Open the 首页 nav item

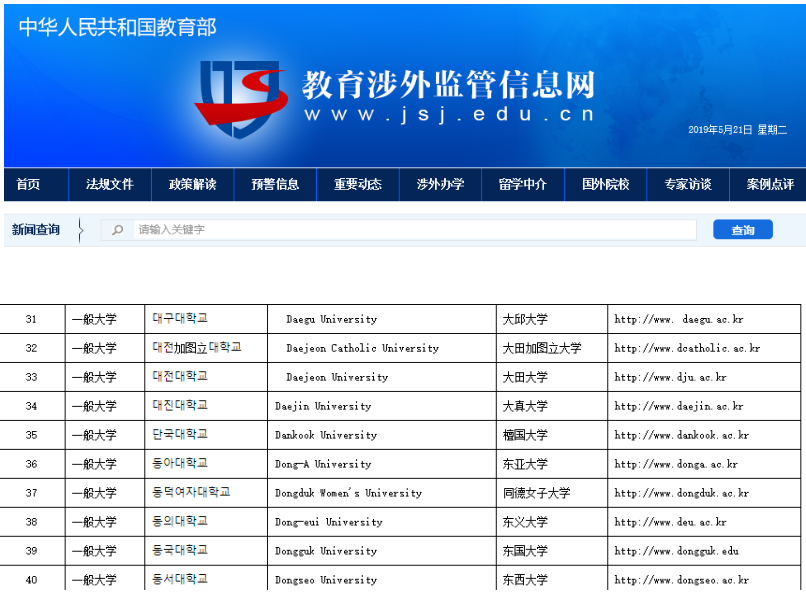[x=28, y=184]
